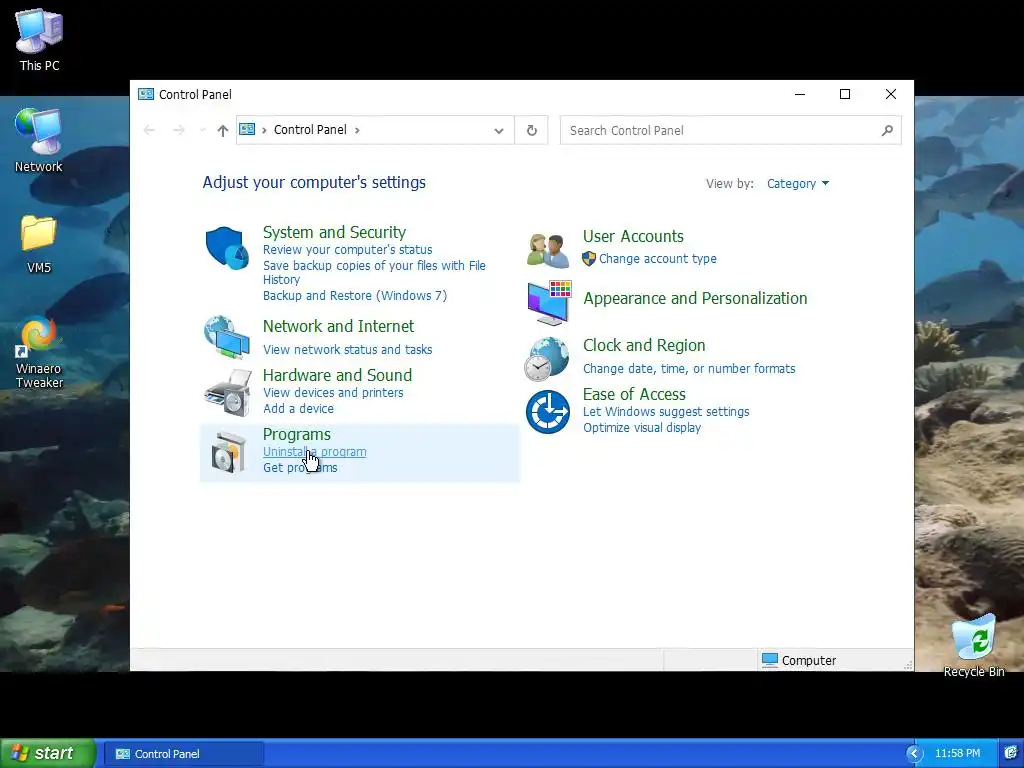Select the Network desktop icon

point(39,141)
